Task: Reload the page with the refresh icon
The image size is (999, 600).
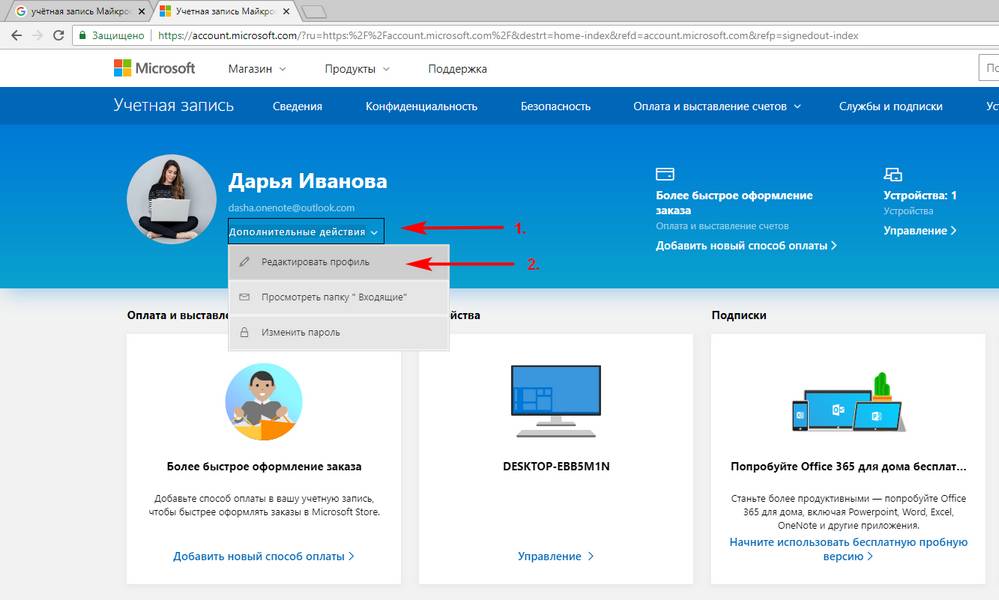Action: click(x=59, y=36)
